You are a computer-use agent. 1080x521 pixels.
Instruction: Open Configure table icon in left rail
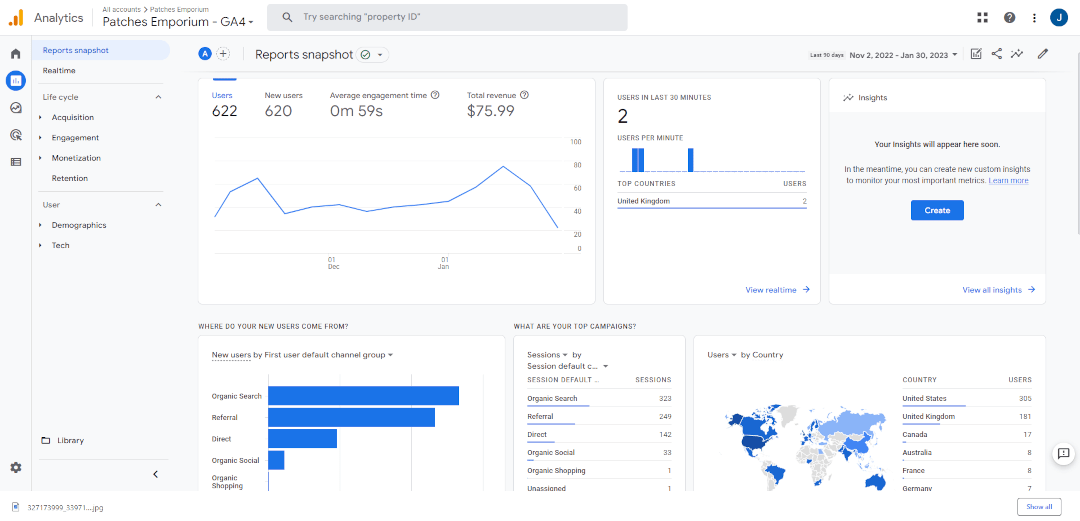(16, 162)
